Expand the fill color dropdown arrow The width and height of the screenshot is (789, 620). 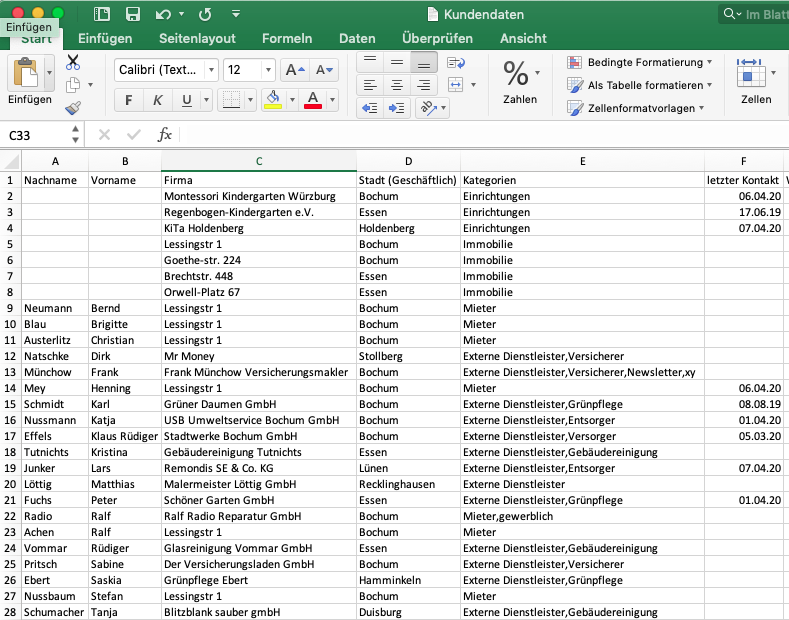click(292, 100)
